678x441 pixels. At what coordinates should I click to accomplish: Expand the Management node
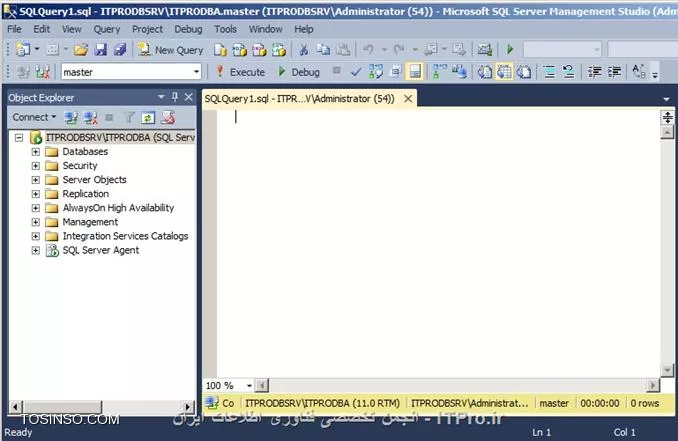click(35, 222)
